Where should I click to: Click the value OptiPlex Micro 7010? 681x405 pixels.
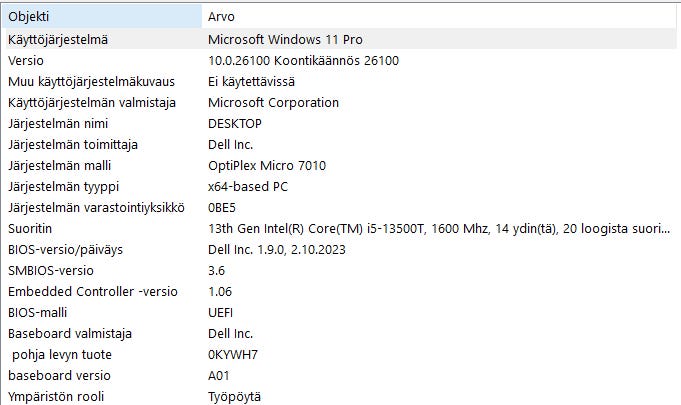(267, 165)
